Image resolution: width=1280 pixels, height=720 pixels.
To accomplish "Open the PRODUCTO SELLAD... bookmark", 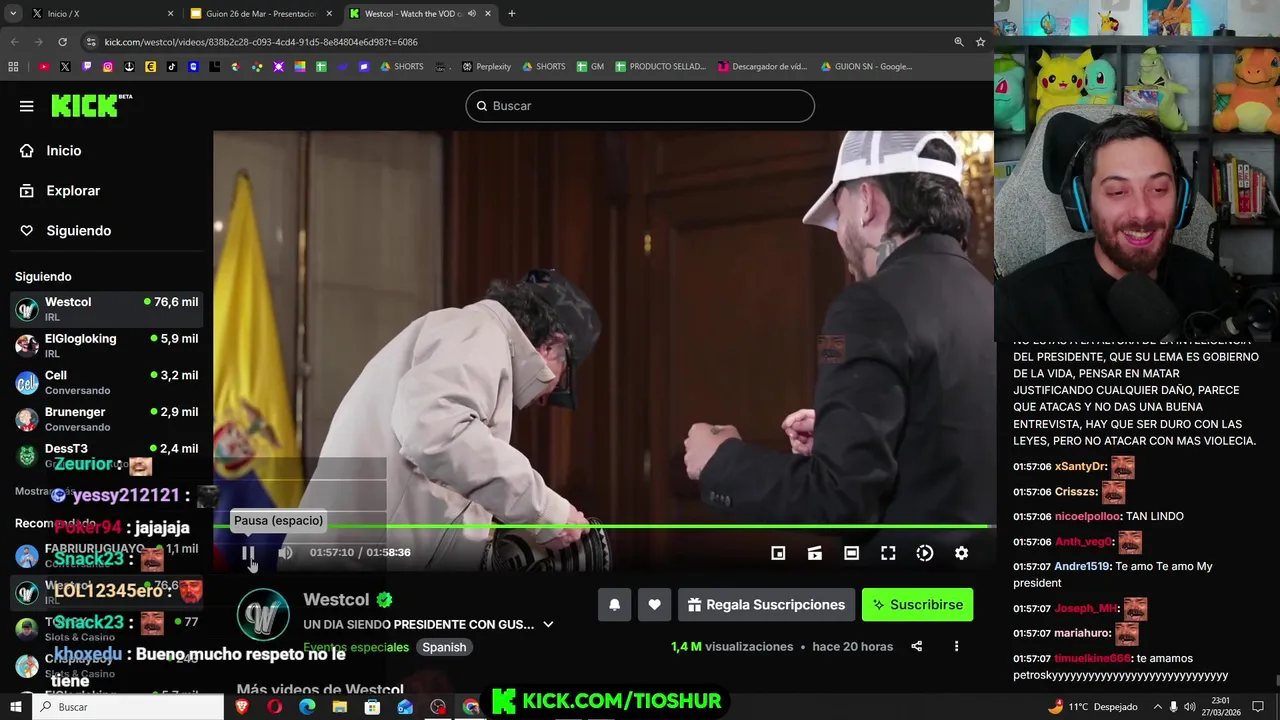I will pos(660,67).
